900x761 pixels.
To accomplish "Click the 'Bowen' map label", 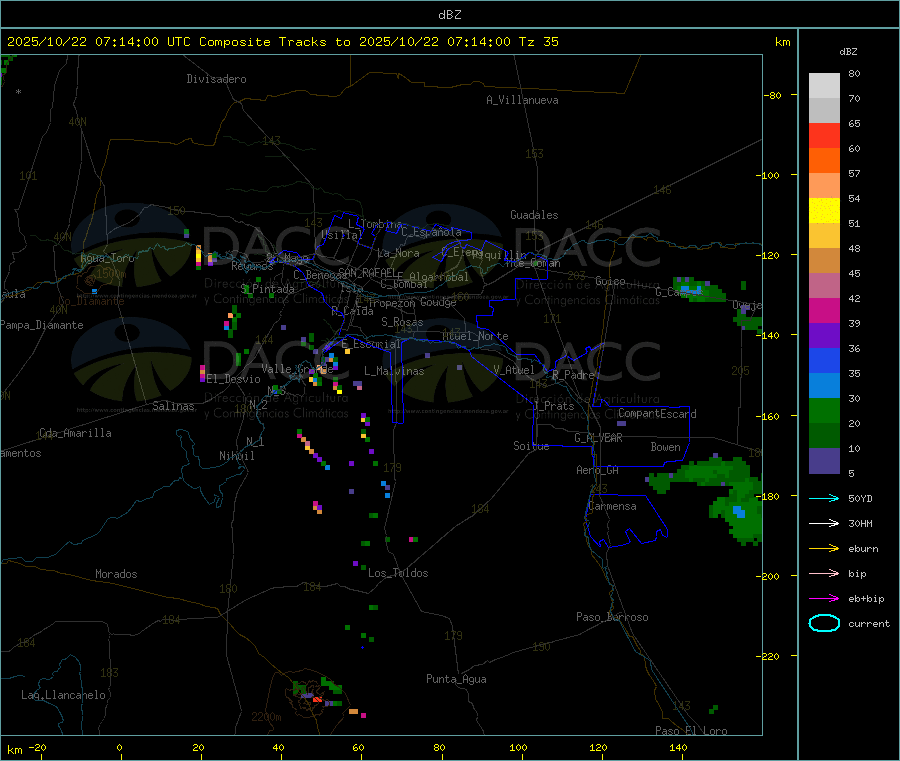I will pyautogui.click(x=666, y=447).
